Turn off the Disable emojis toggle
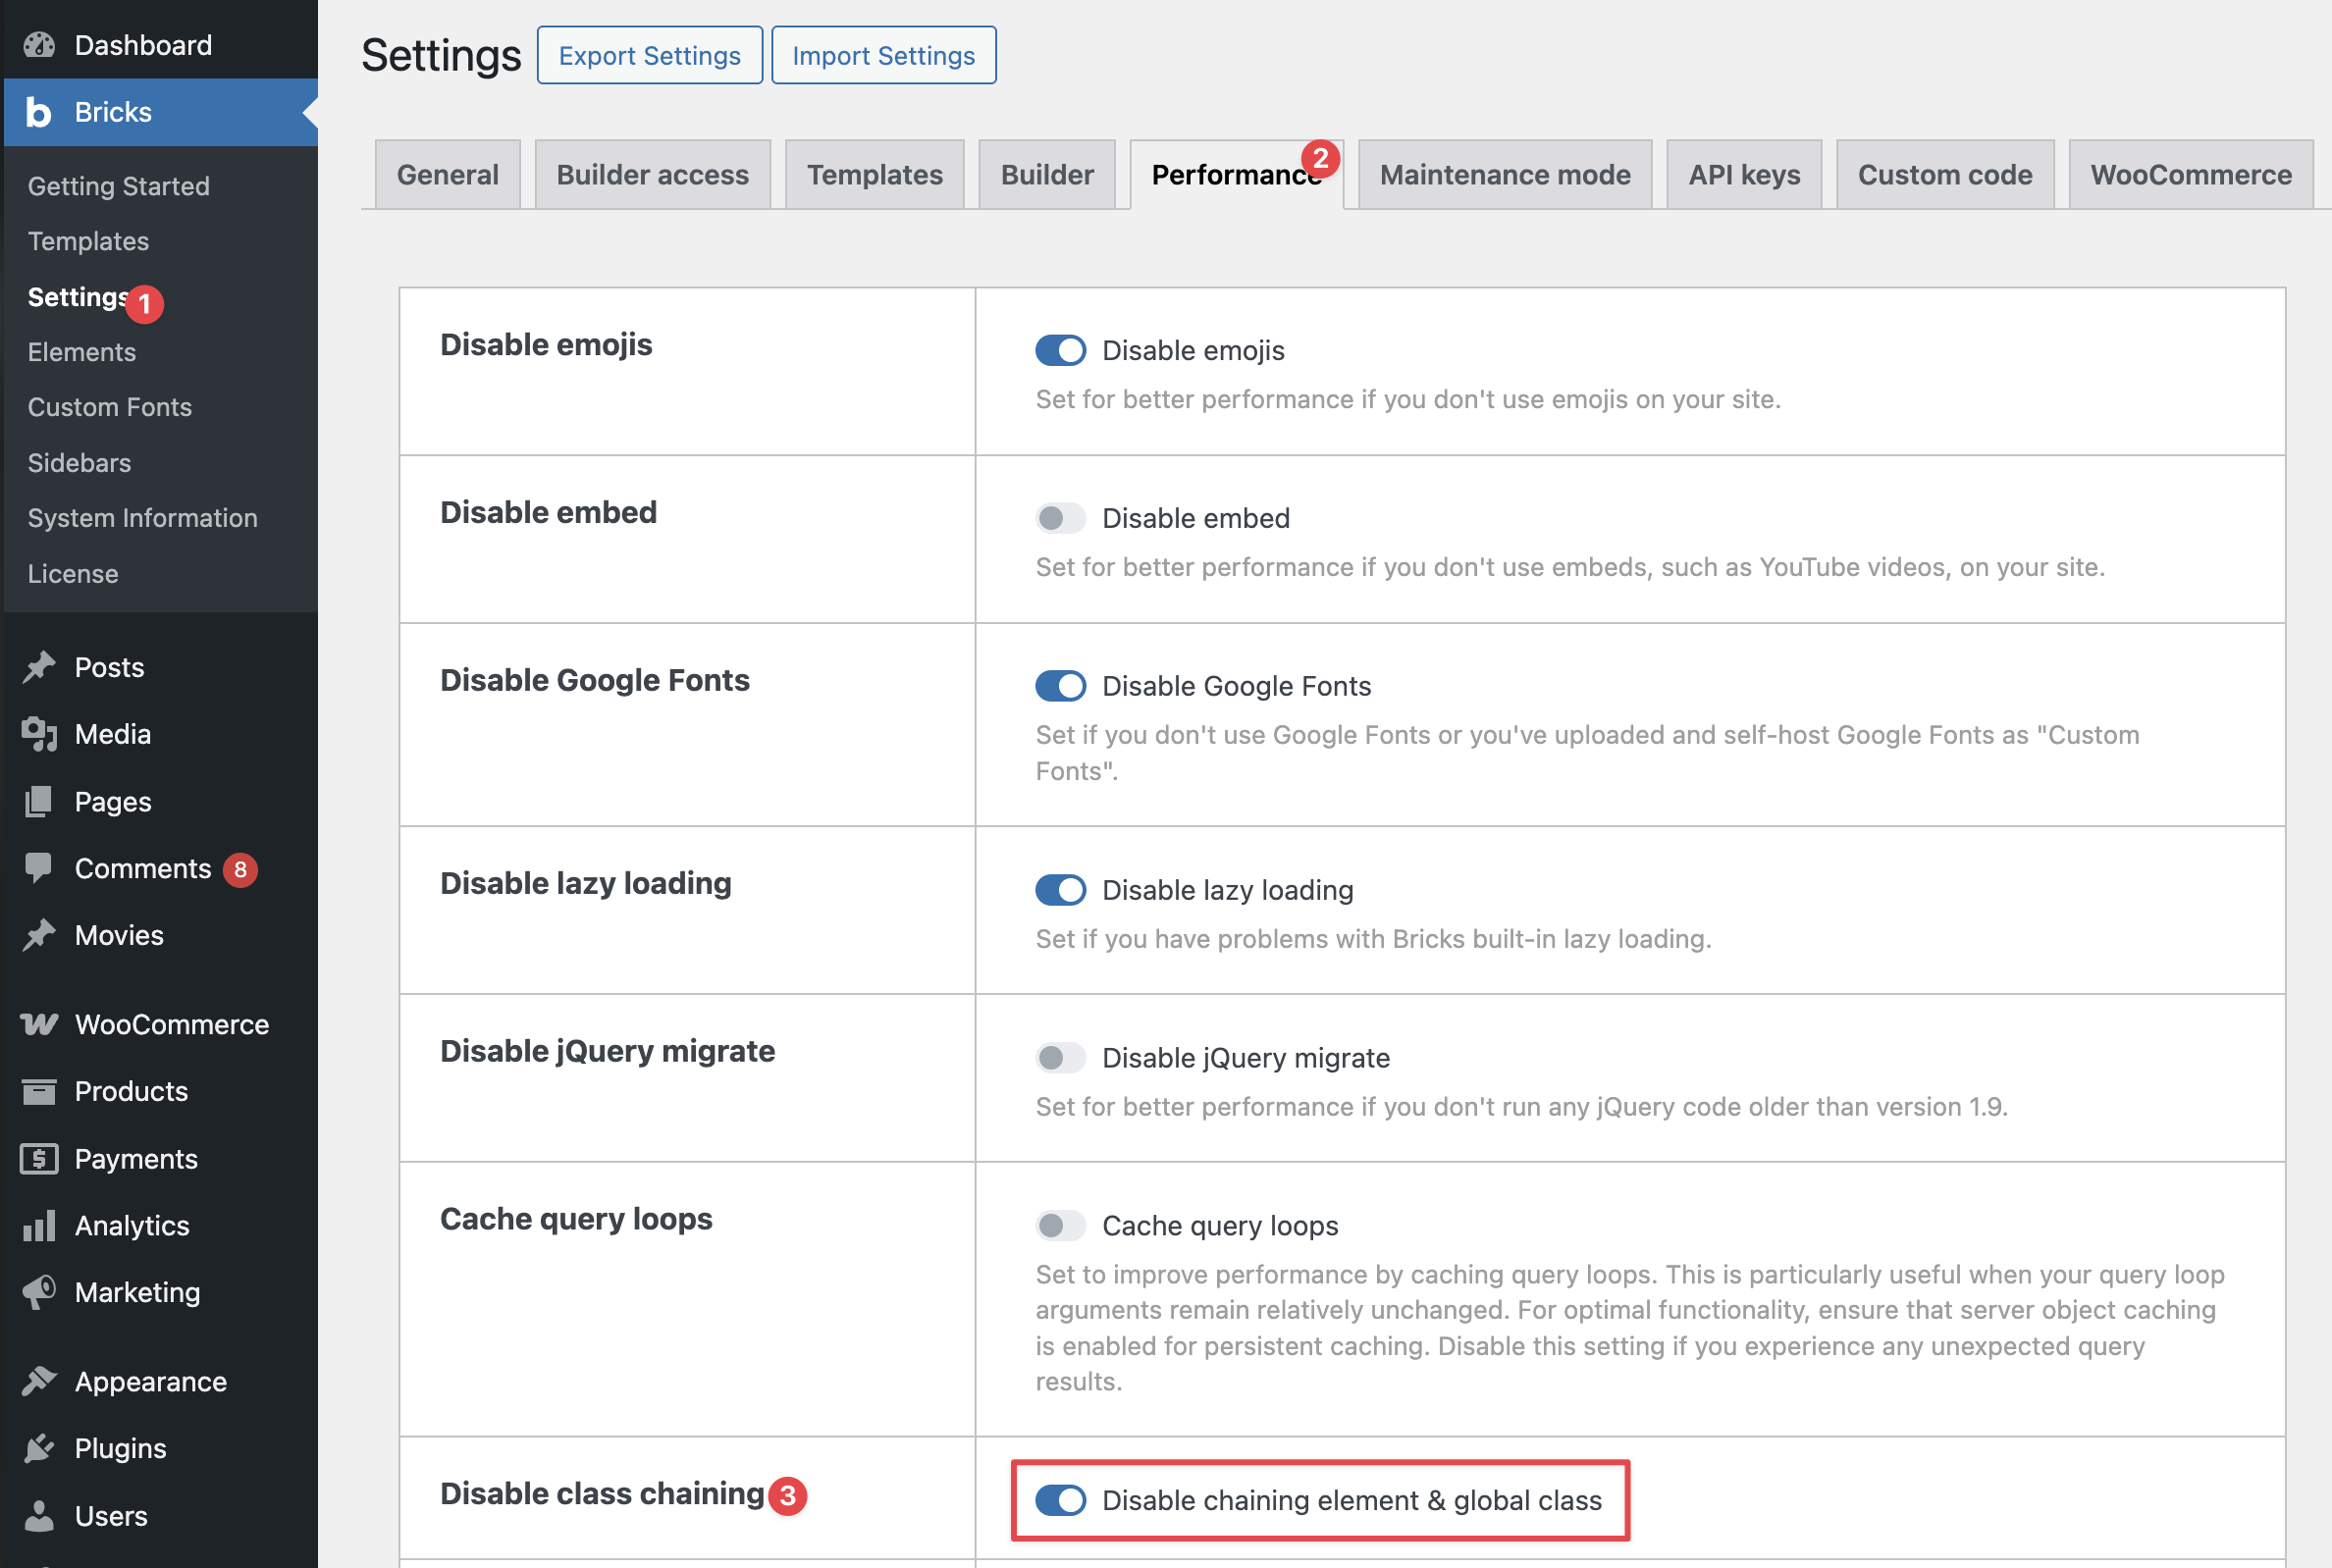Screen dimensions: 2332x1568 (x=1060, y=350)
